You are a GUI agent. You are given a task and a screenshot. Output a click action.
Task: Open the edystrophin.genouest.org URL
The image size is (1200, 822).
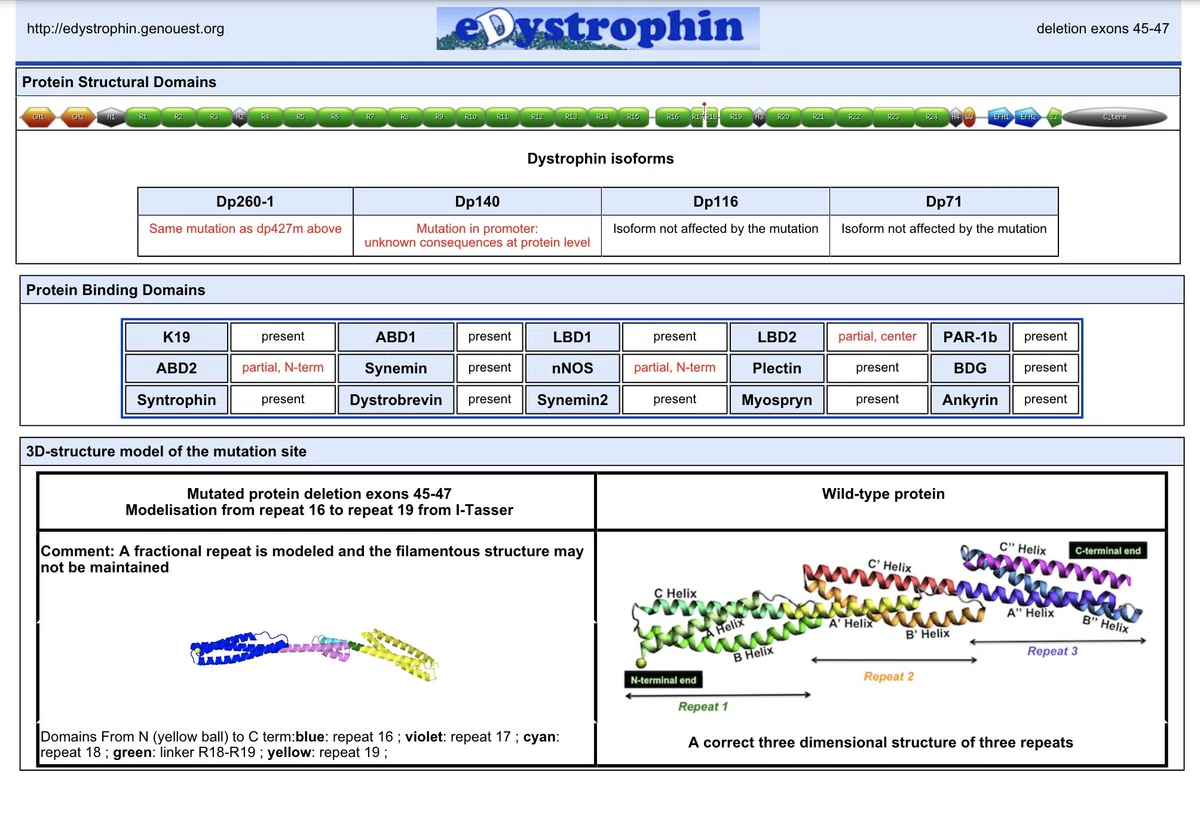[x=126, y=29]
